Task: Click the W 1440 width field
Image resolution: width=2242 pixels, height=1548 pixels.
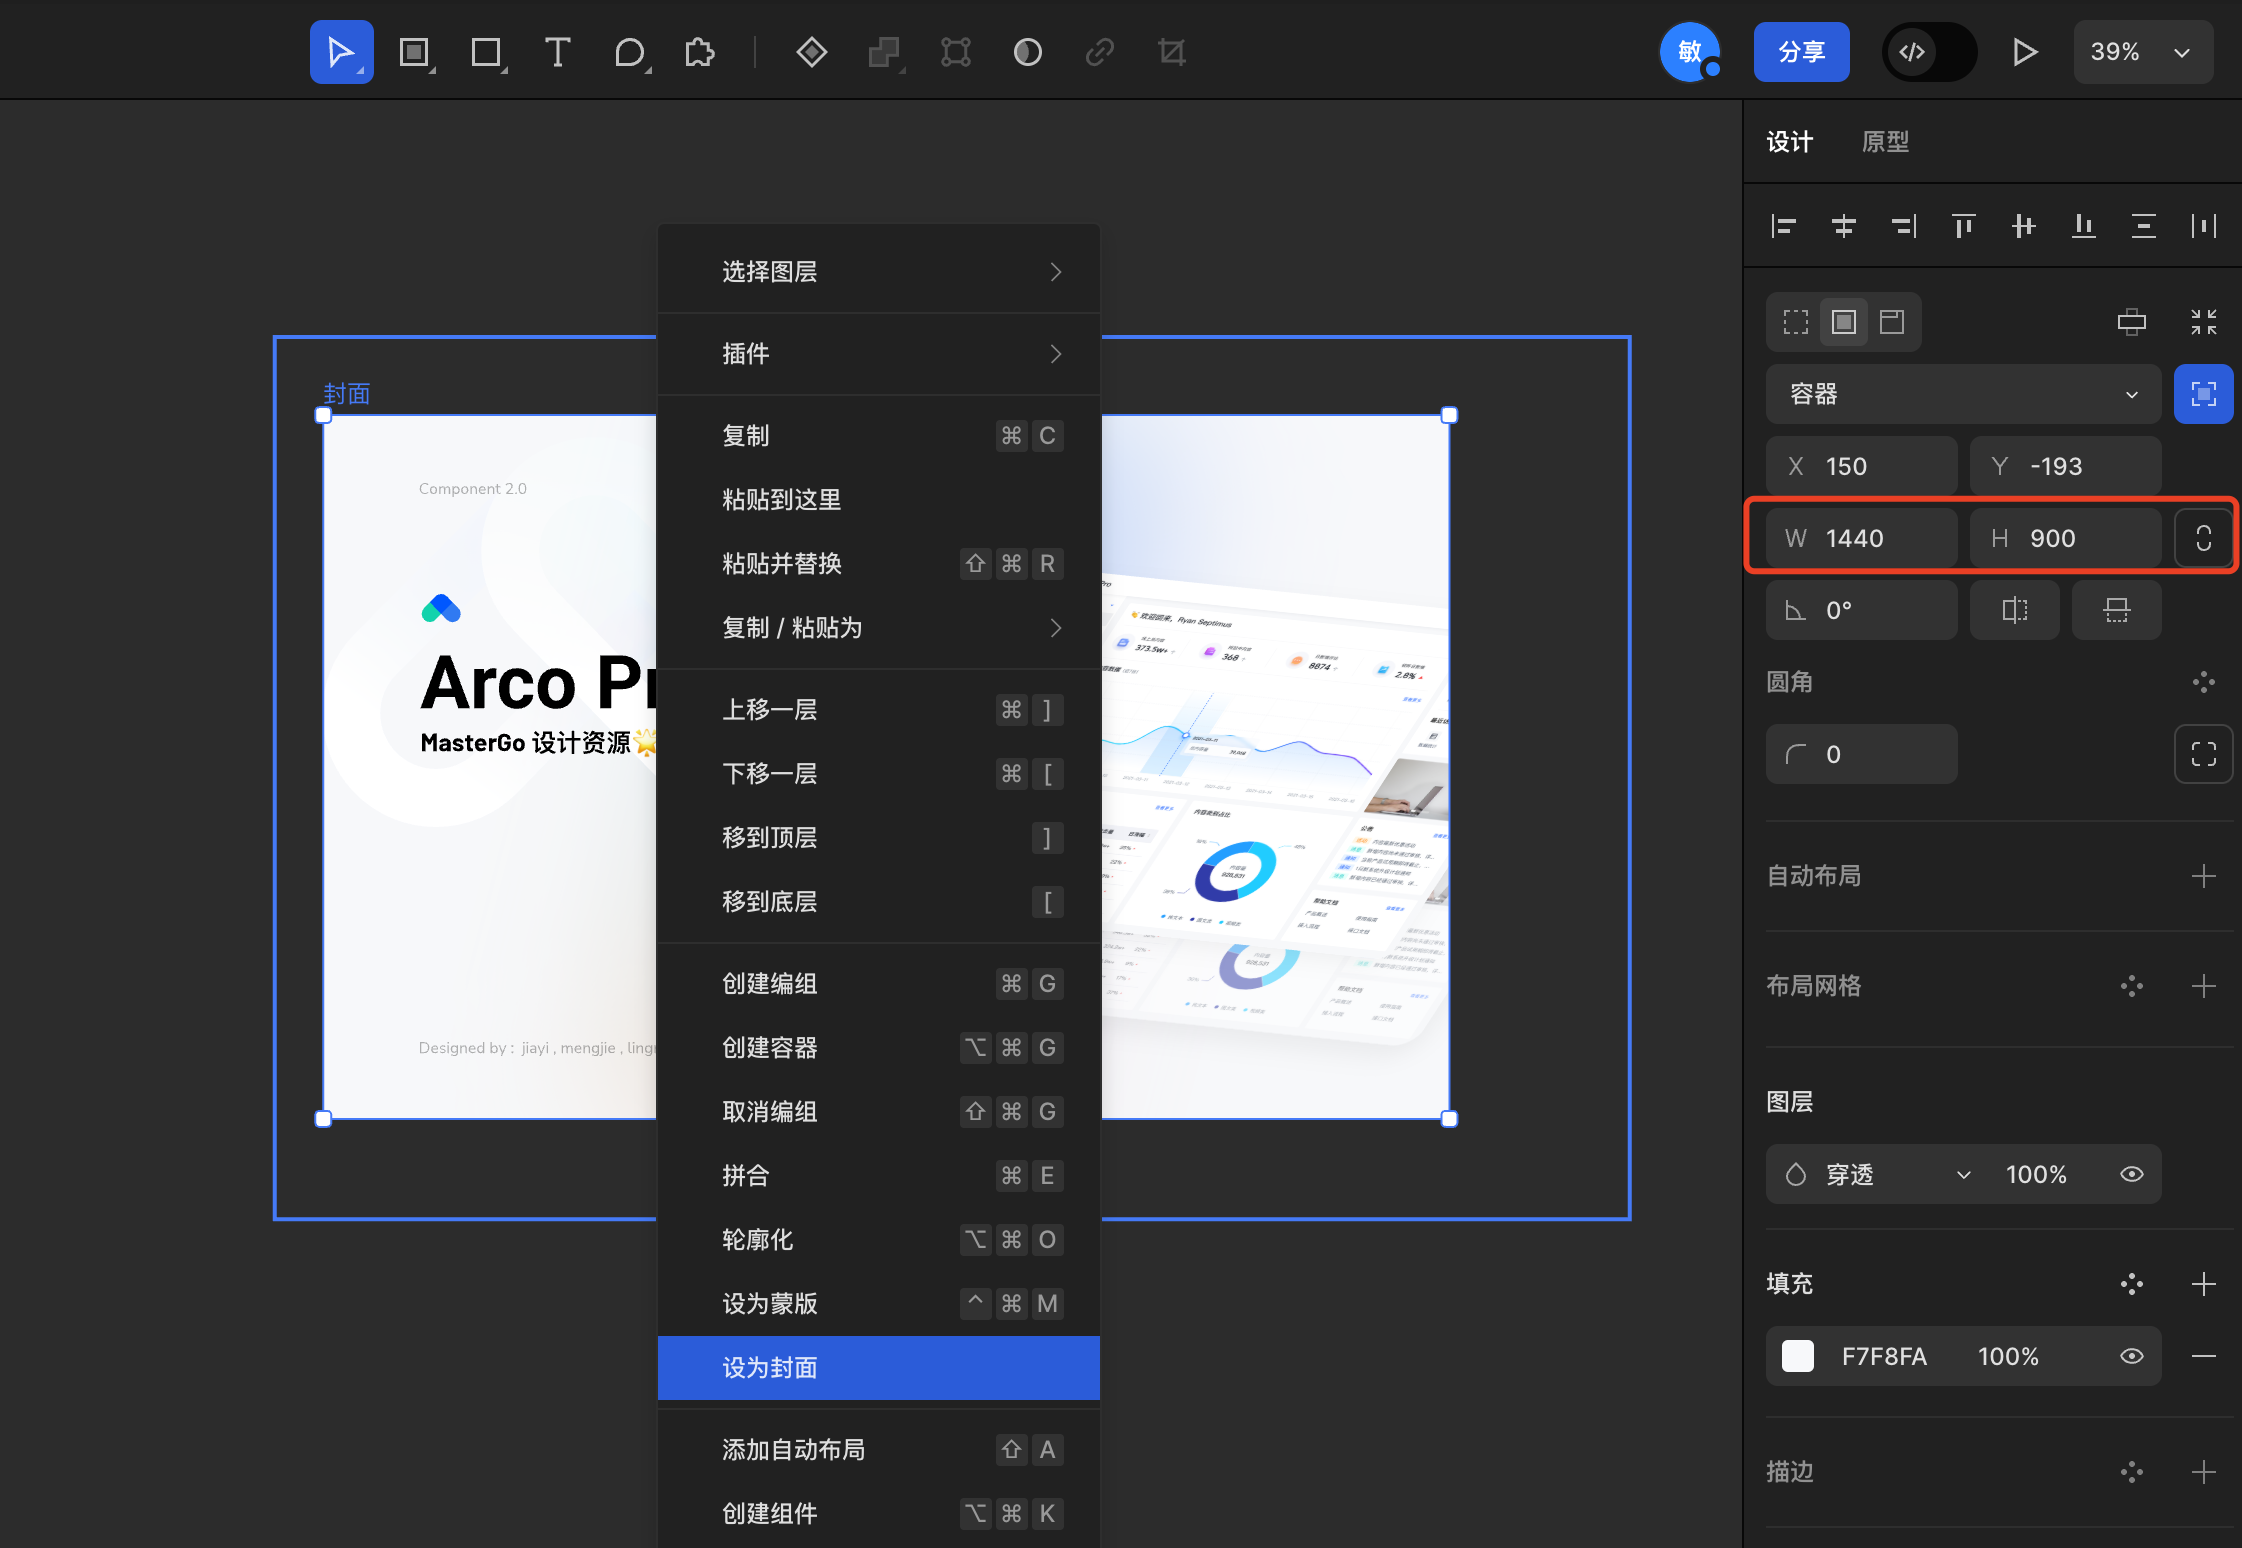Action: pyautogui.click(x=1862, y=538)
